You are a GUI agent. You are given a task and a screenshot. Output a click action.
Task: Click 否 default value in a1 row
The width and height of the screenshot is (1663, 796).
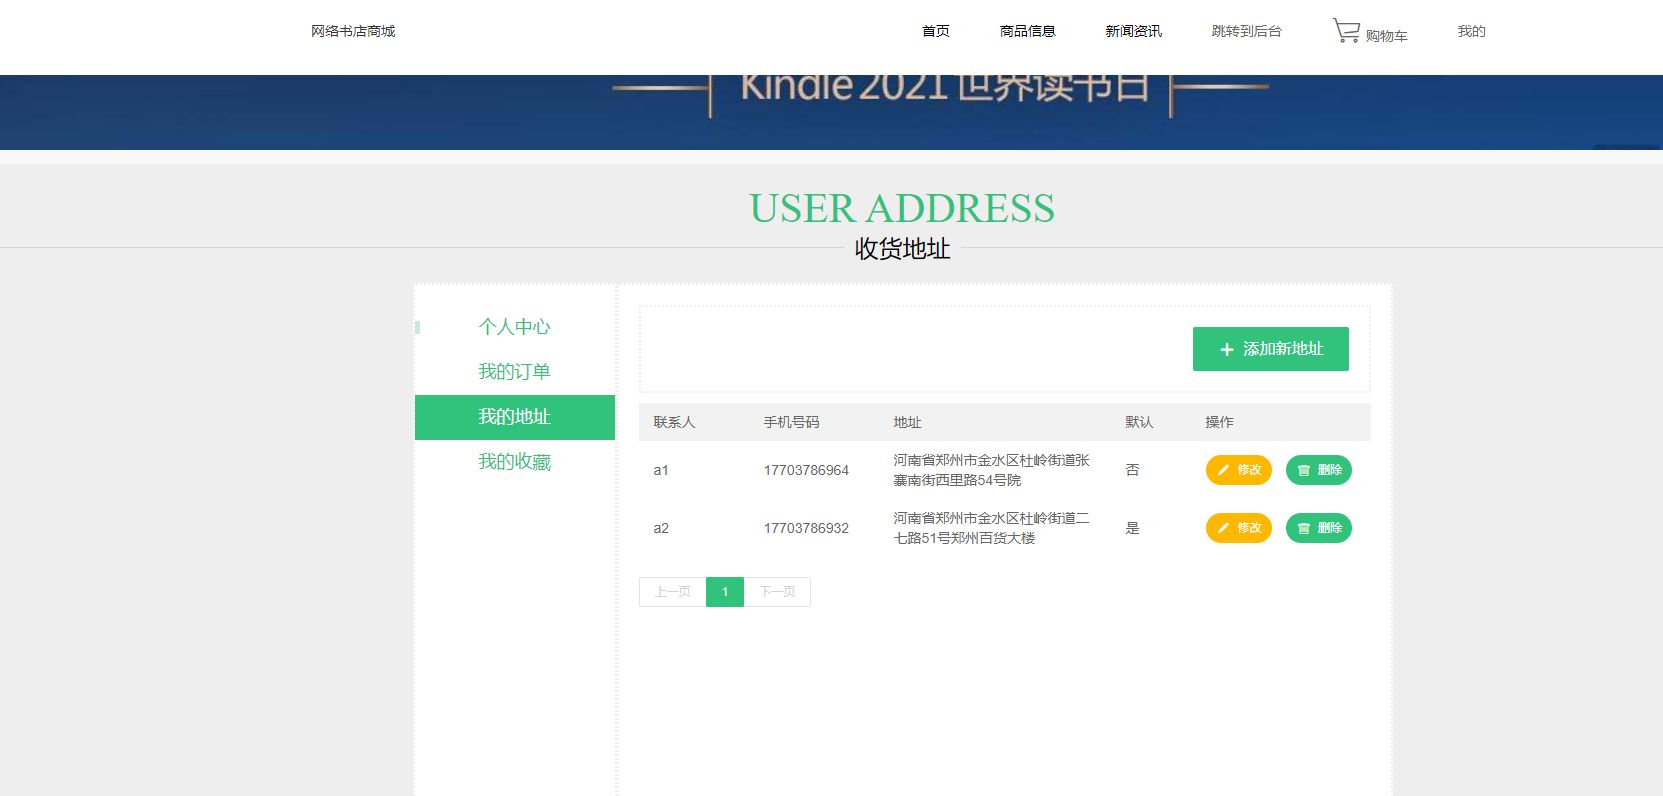[x=1132, y=470]
